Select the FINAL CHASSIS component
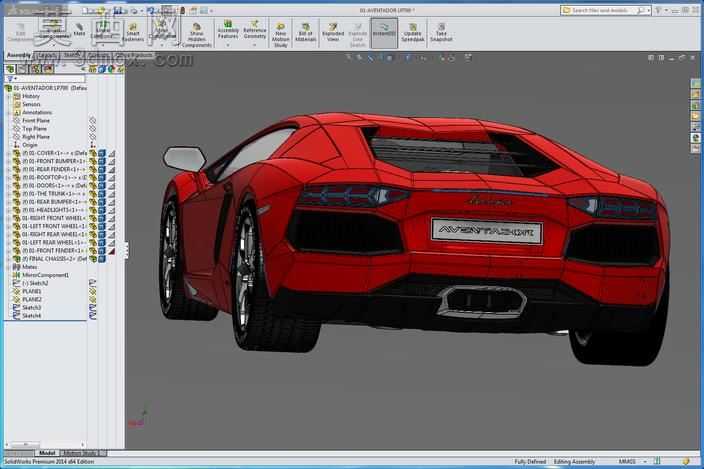 (54, 259)
